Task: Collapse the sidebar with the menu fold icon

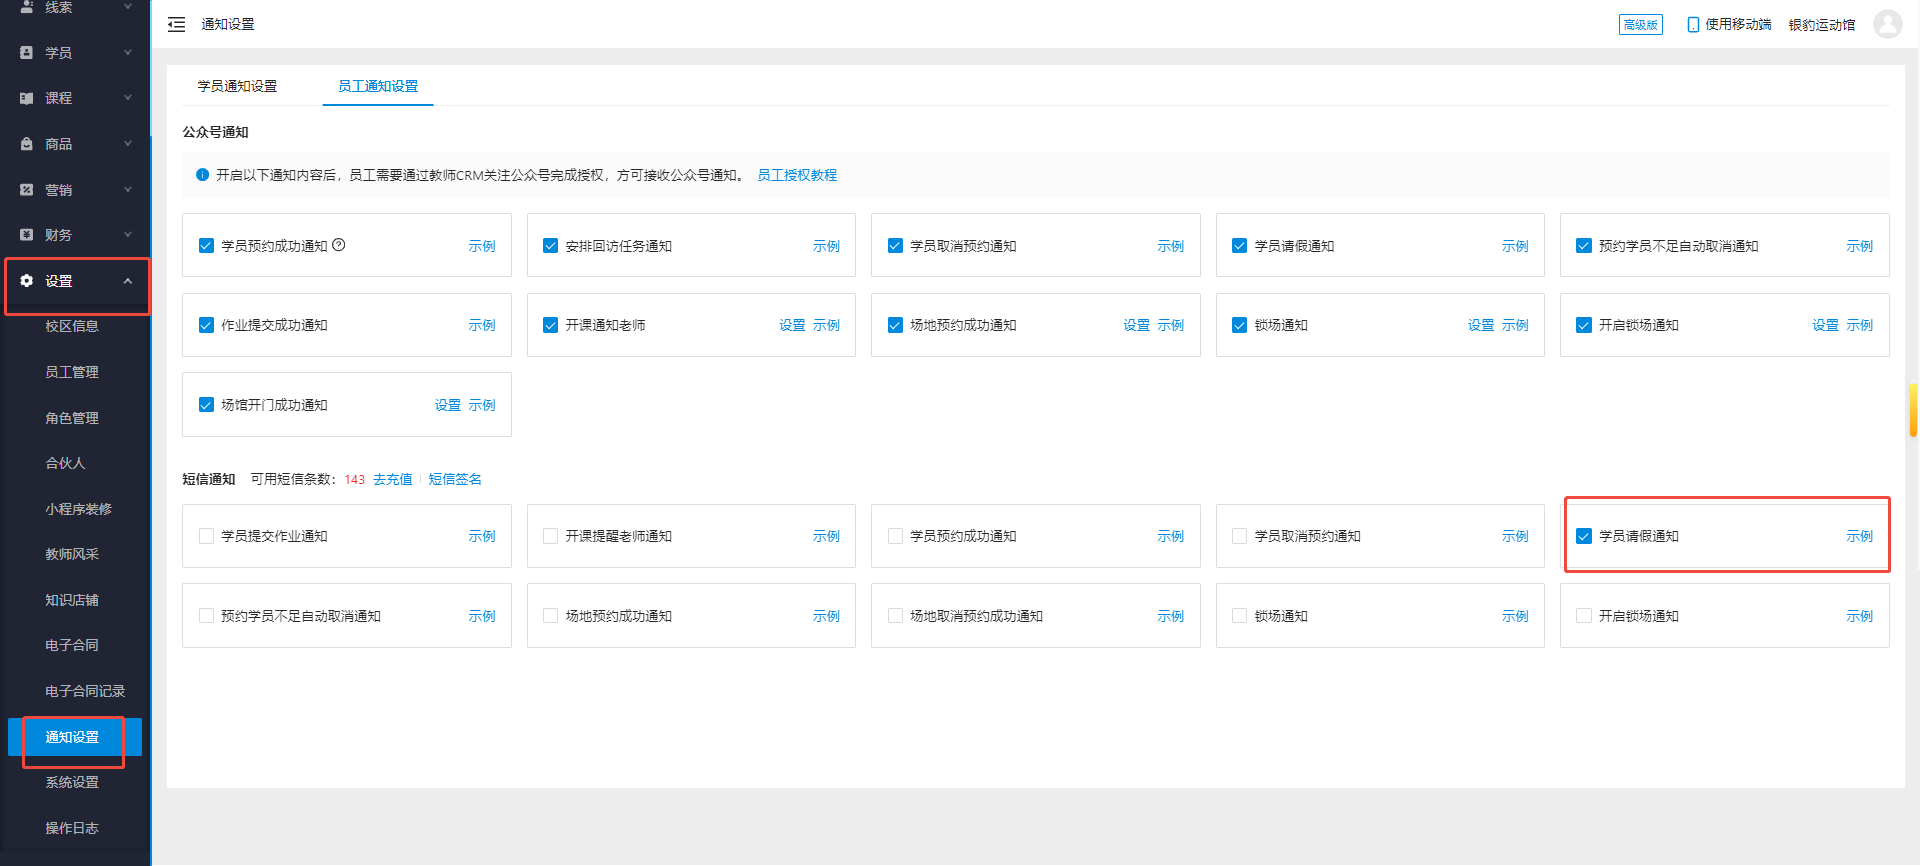Action: tap(176, 24)
